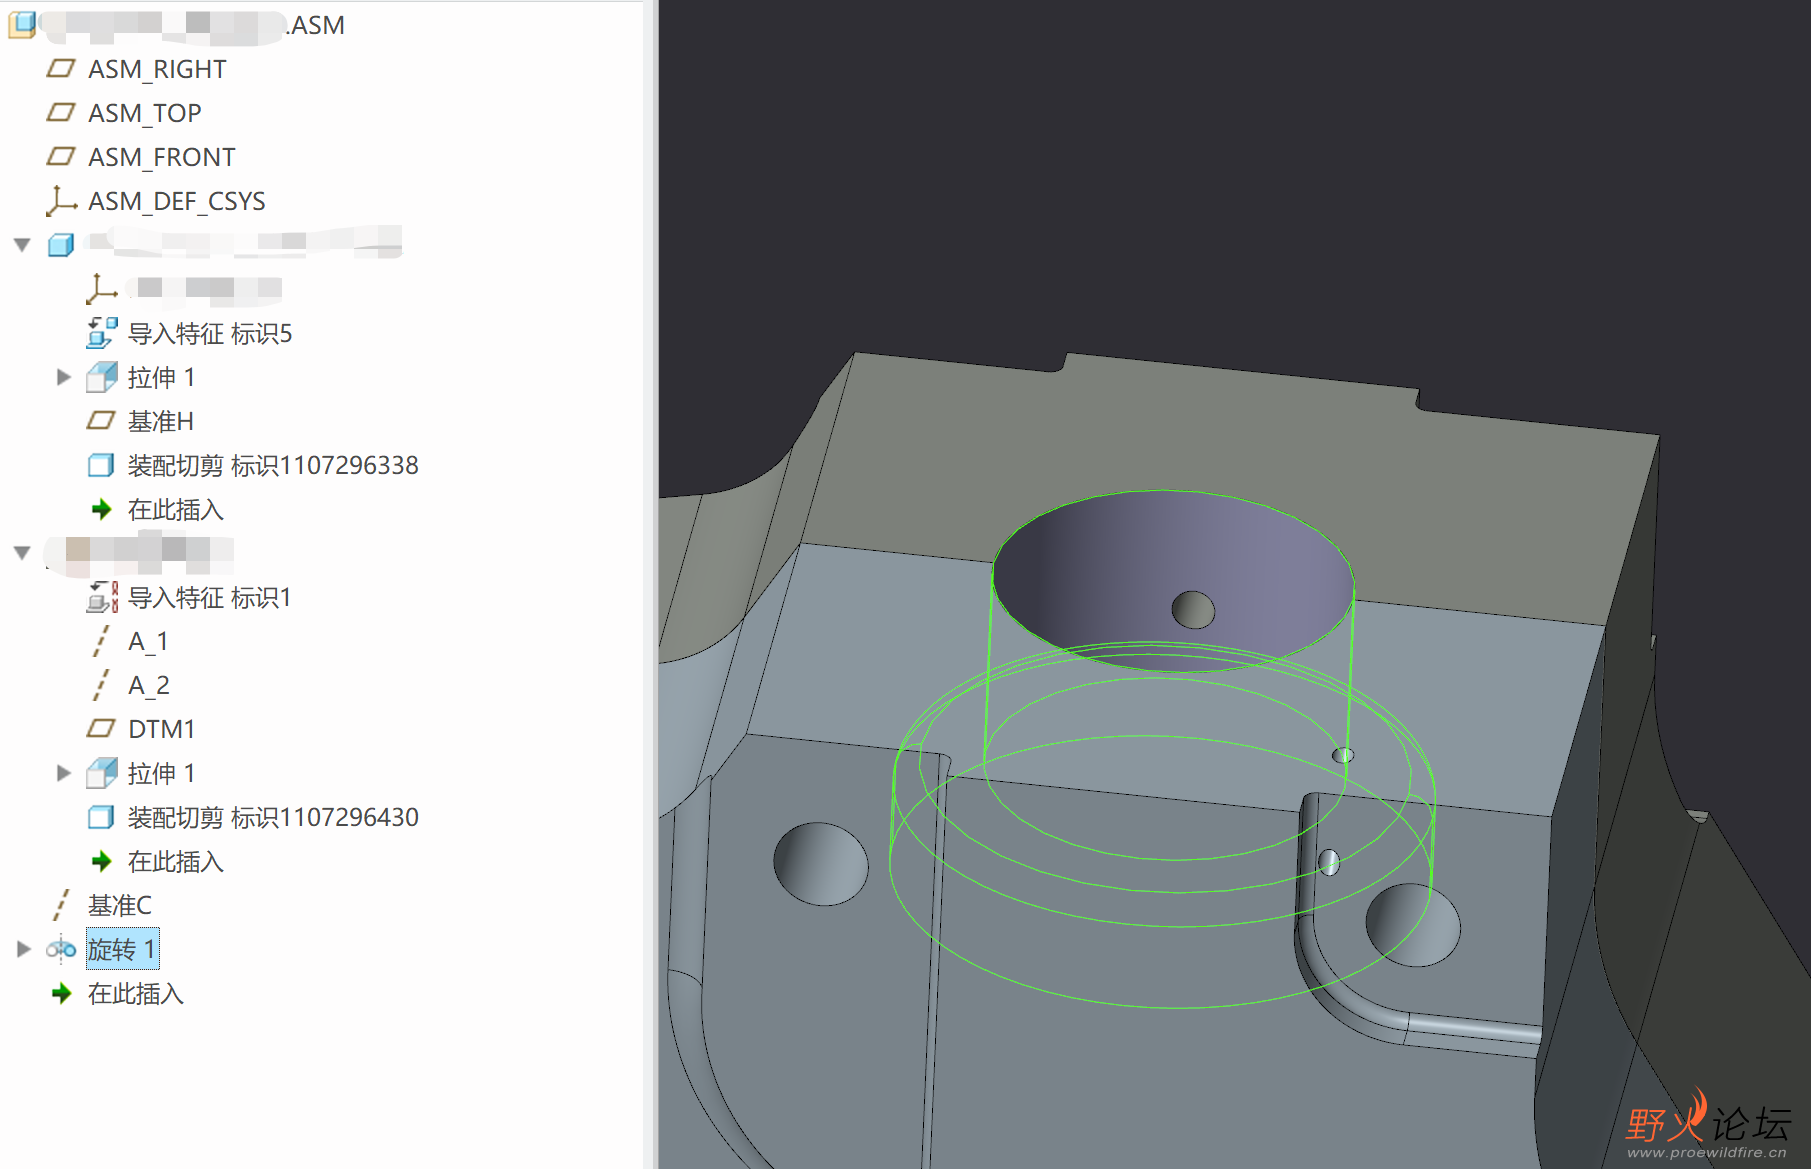Select the part cube icon below ASM_DEF_CSYS
1811x1169 pixels.
(61, 244)
